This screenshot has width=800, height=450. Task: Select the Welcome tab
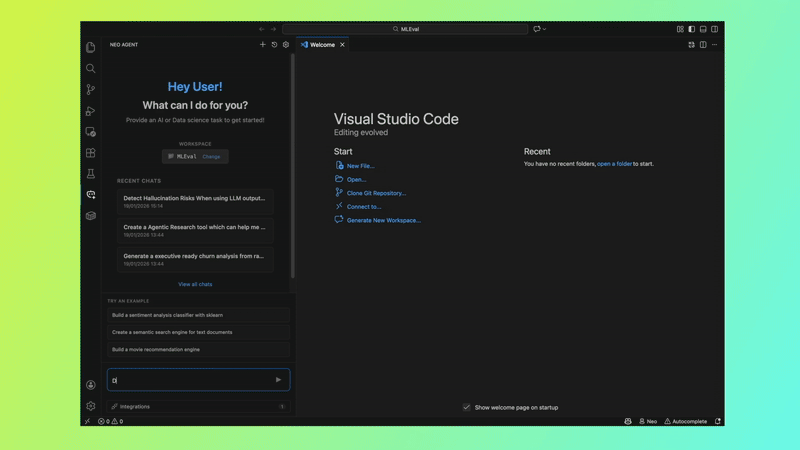(322, 45)
